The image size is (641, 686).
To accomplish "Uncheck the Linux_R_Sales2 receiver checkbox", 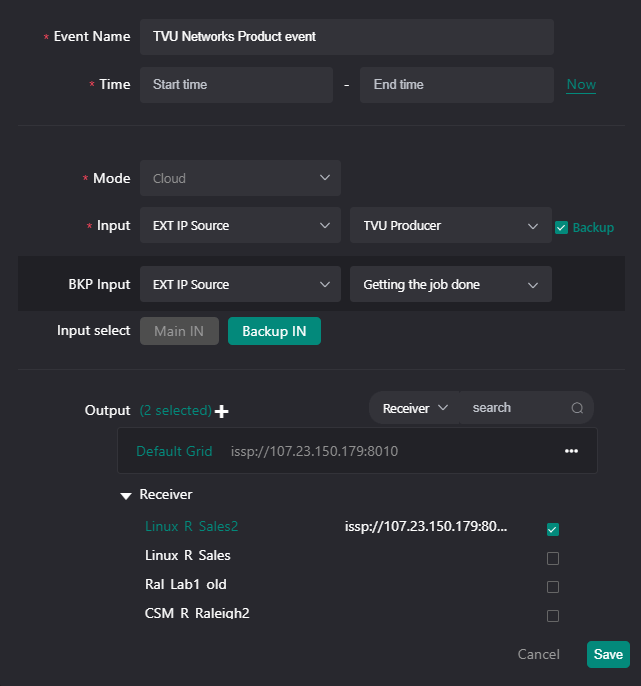I will tap(553, 529).
